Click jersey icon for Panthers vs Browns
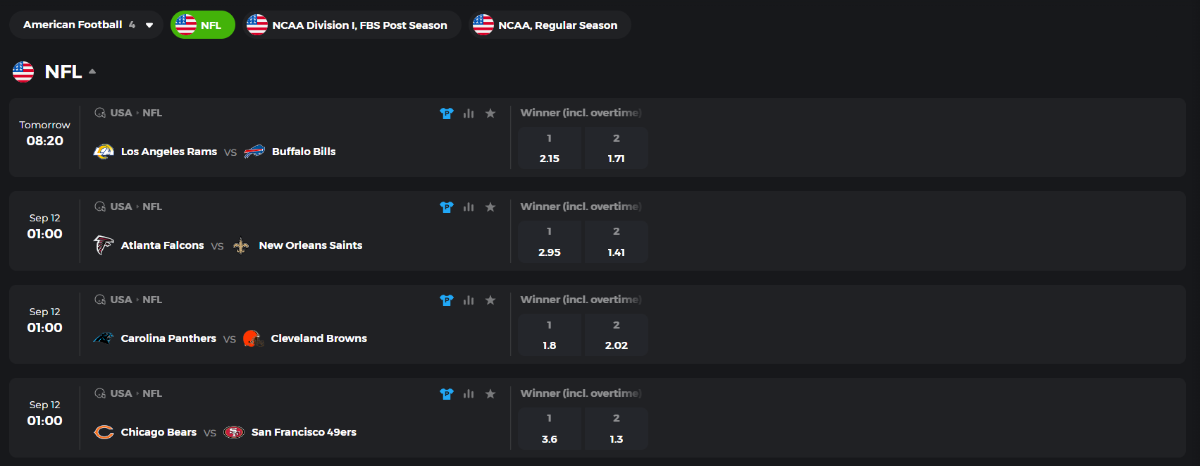The width and height of the screenshot is (1200, 466). click(447, 300)
